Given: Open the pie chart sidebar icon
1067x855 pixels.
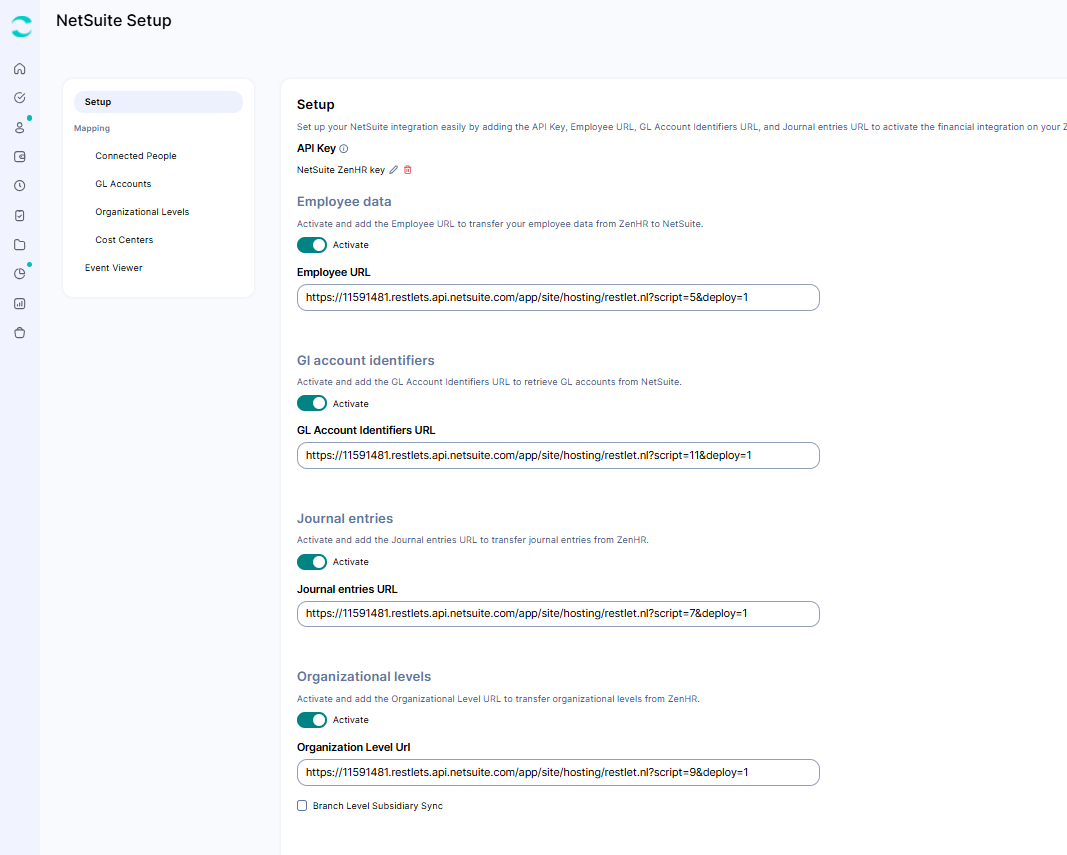Looking at the screenshot, I should pos(20,274).
